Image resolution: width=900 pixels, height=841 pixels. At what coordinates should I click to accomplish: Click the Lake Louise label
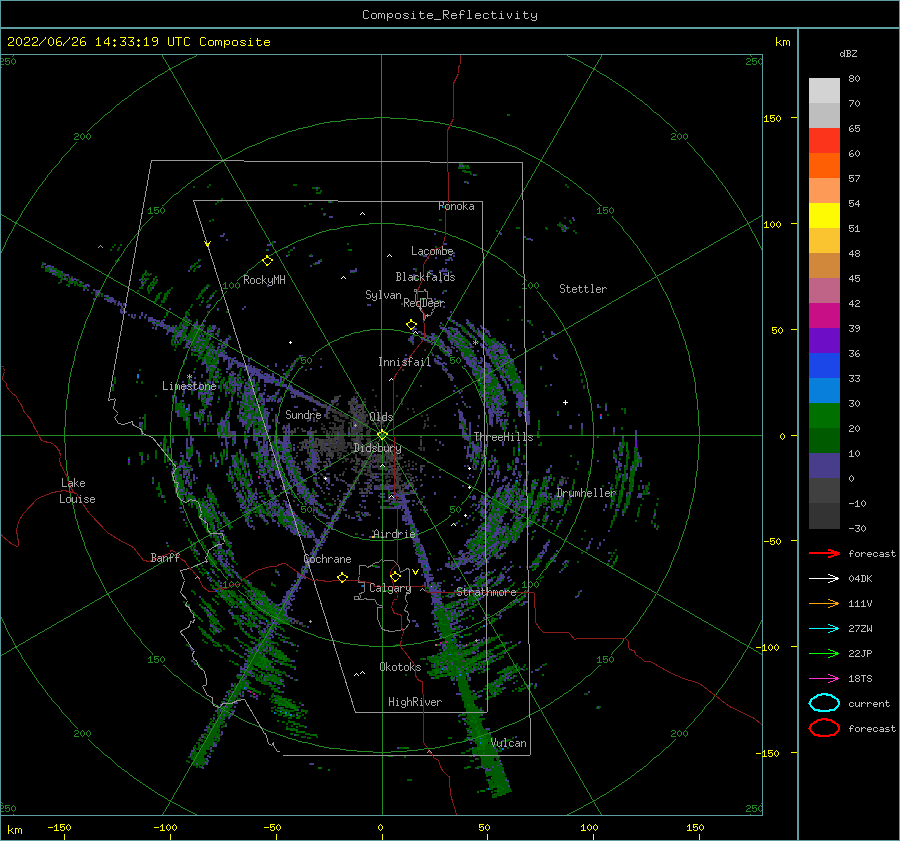pos(77,491)
